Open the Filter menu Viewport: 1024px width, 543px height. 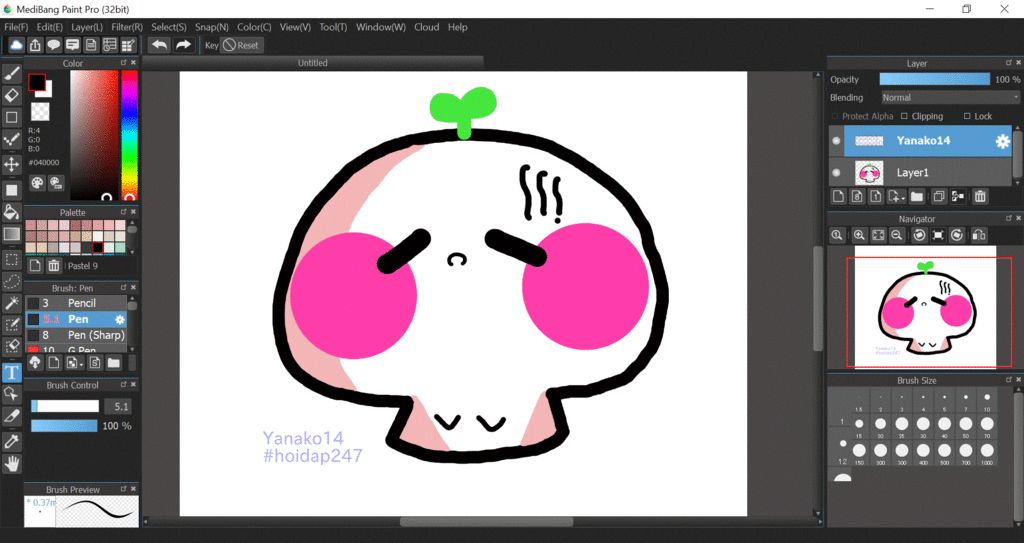[127, 27]
